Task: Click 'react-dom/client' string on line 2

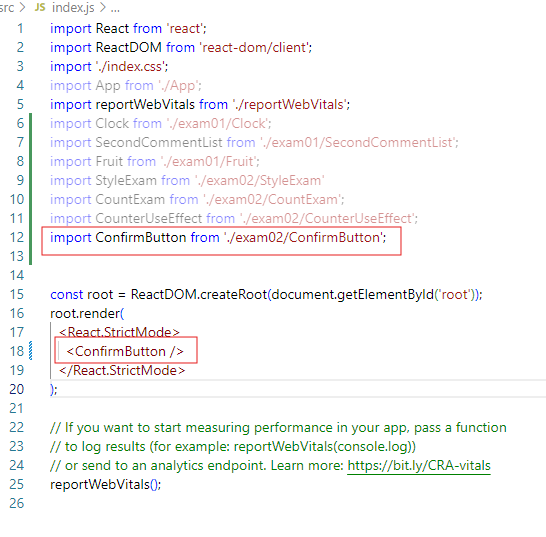Action: pos(255,48)
